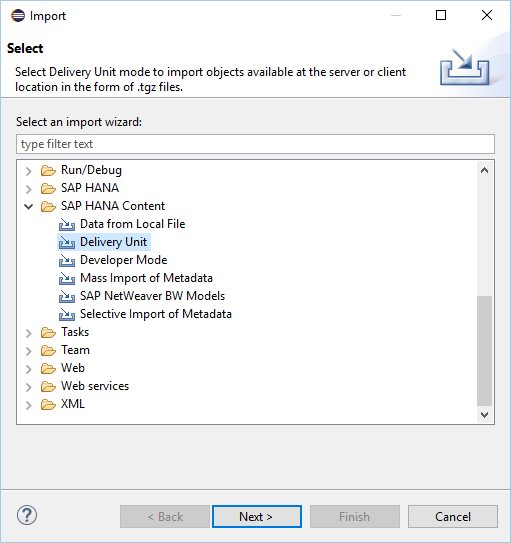Select SAP NetWeaver BW Models wizard
The image size is (511, 543).
(x=153, y=296)
